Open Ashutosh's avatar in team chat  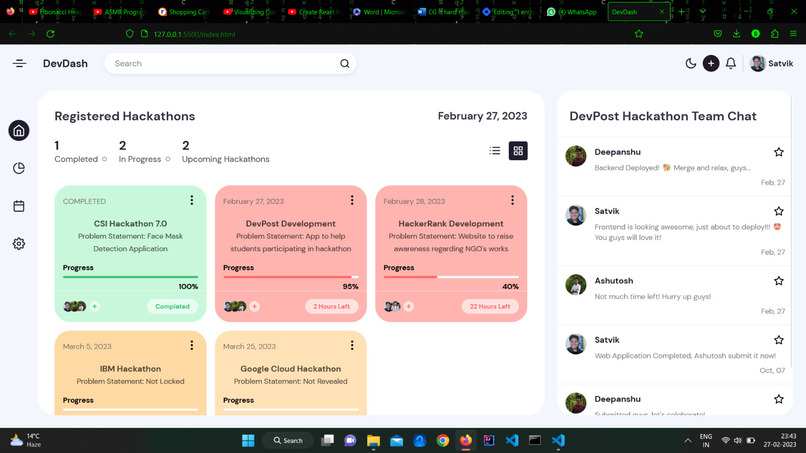[576, 285]
